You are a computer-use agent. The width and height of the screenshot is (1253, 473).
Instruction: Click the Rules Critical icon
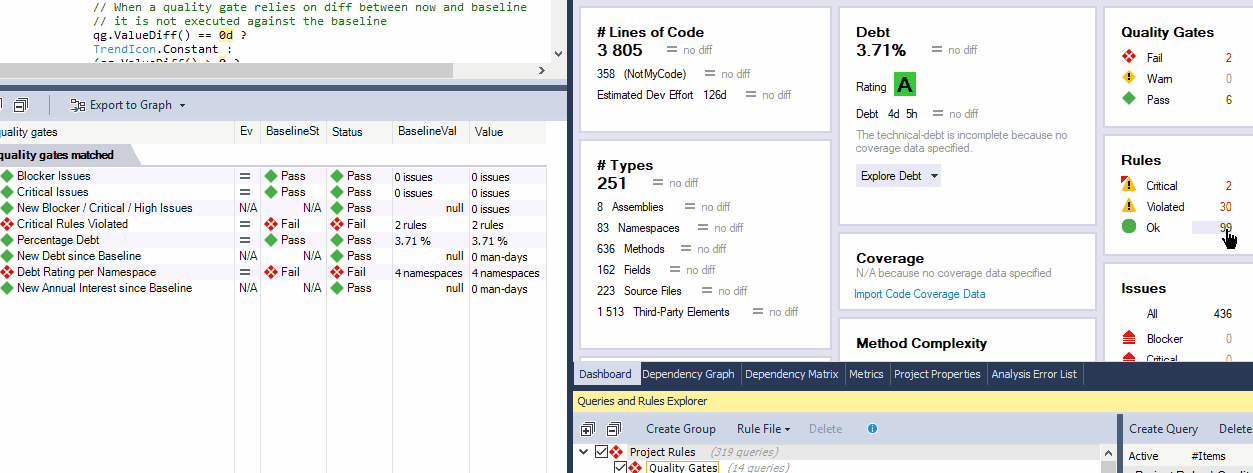(x=1129, y=185)
